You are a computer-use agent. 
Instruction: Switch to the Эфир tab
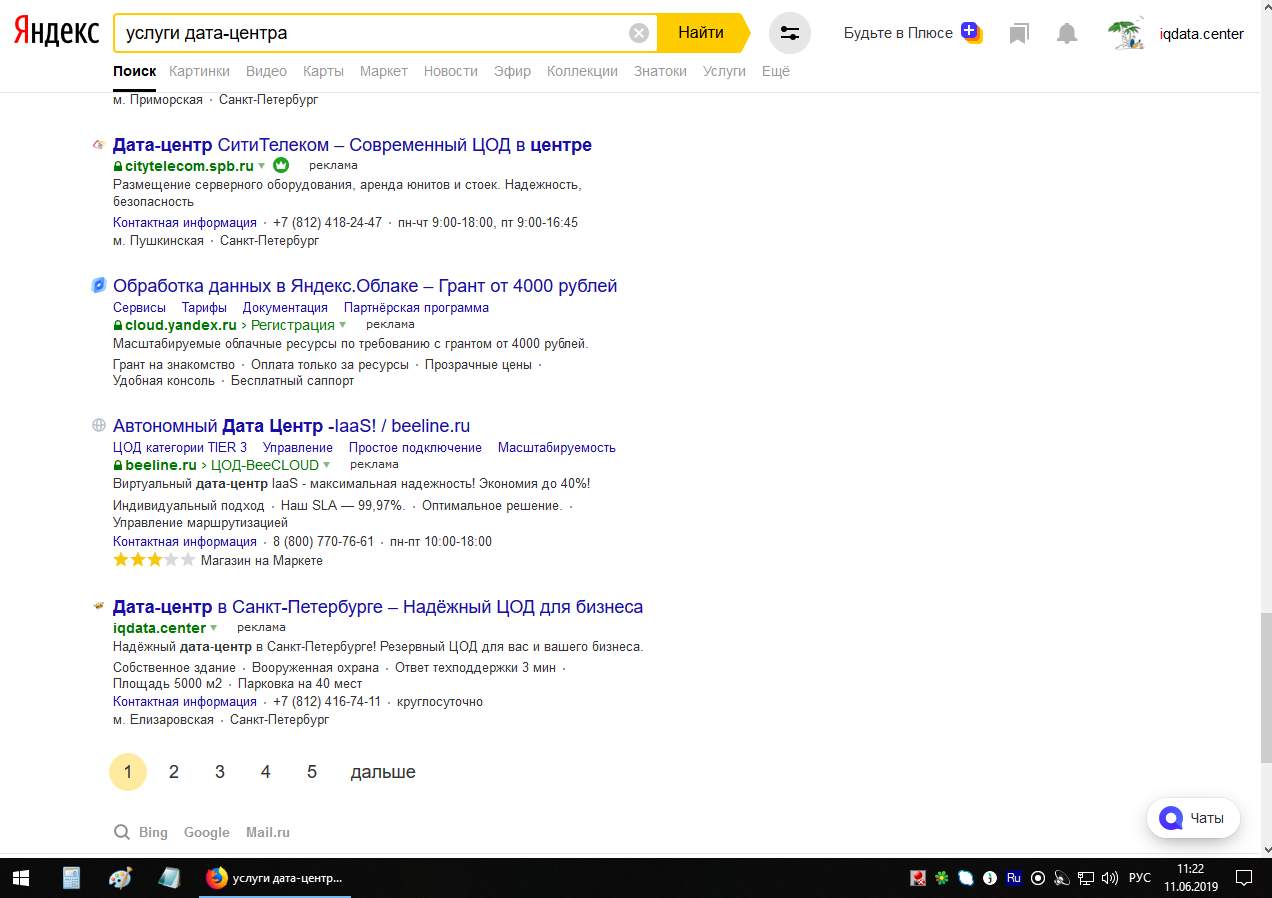tap(513, 71)
